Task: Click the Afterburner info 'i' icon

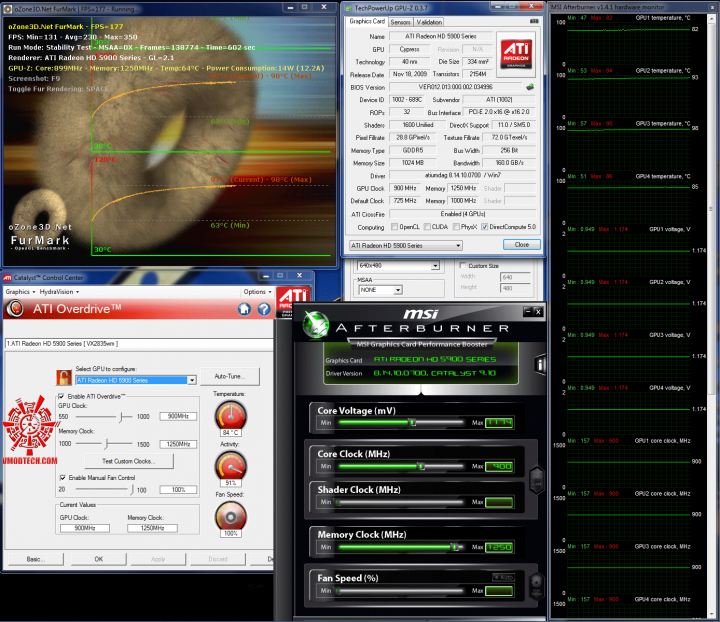Action: click(x=540, y=364)
